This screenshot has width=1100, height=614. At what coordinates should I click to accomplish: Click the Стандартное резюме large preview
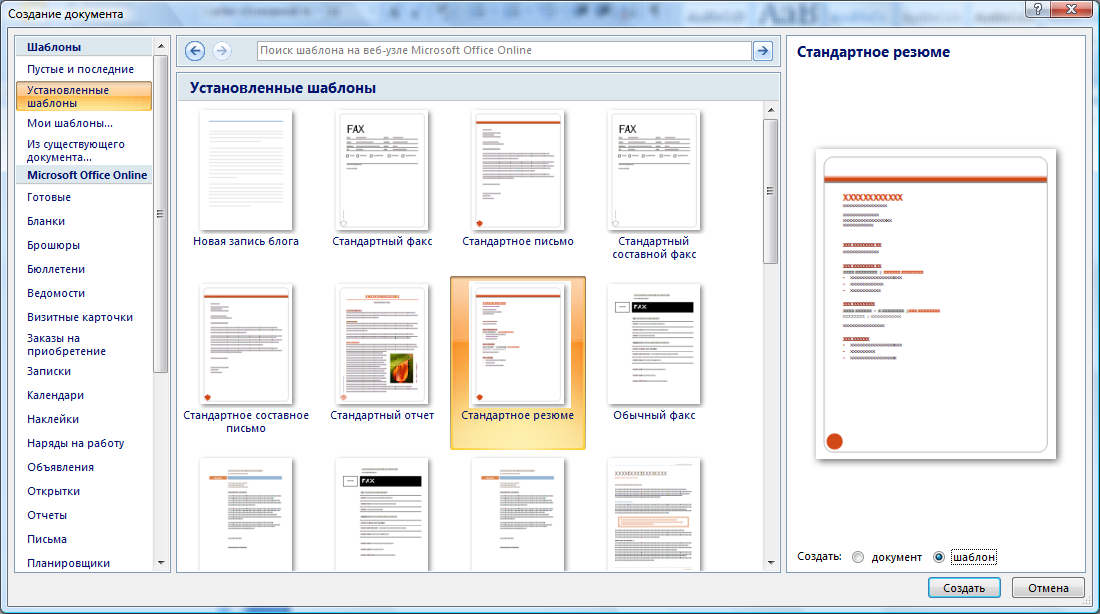(936, 304)
